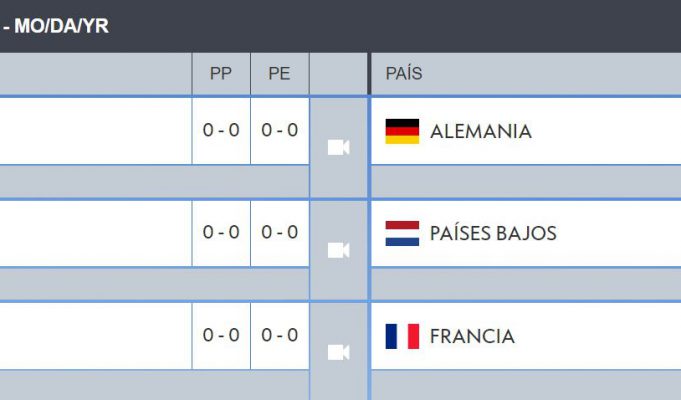Image resolution: width=681 pixels, height=400 pixels.
Task: Select the PP 0 - 0 cell for Alemania
Action: [x=221, y=131]
